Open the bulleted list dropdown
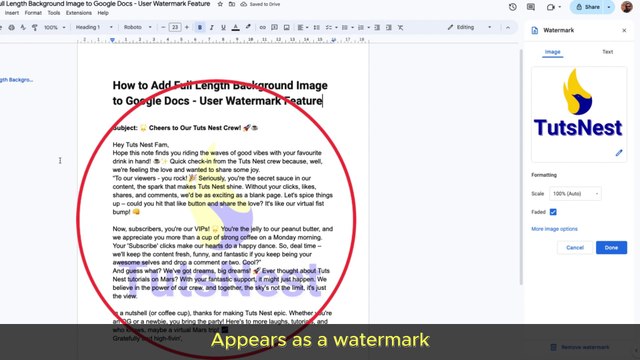Viewport: 640px width, 360px height. click(x=347, y=27)
